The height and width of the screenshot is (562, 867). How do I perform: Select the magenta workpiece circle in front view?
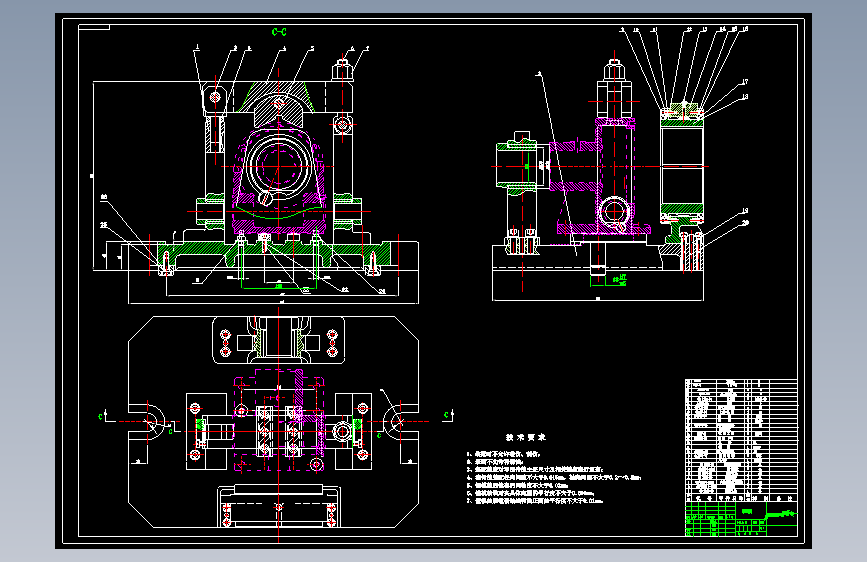click(x=278, y=166)
